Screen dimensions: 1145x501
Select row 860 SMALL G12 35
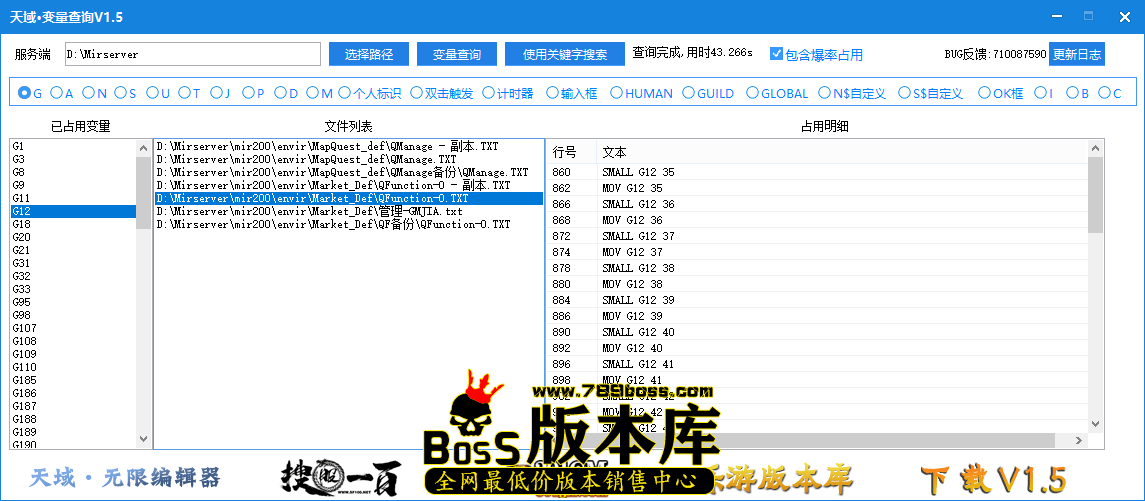click(x=817, y=172)
